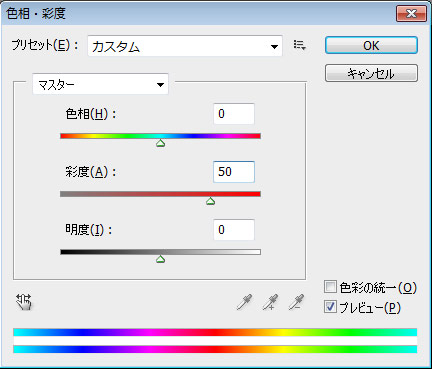The height and width of the screenshot is (369, 432).
Task: Click the プリセット(E) label
Action: click(45, 45)
